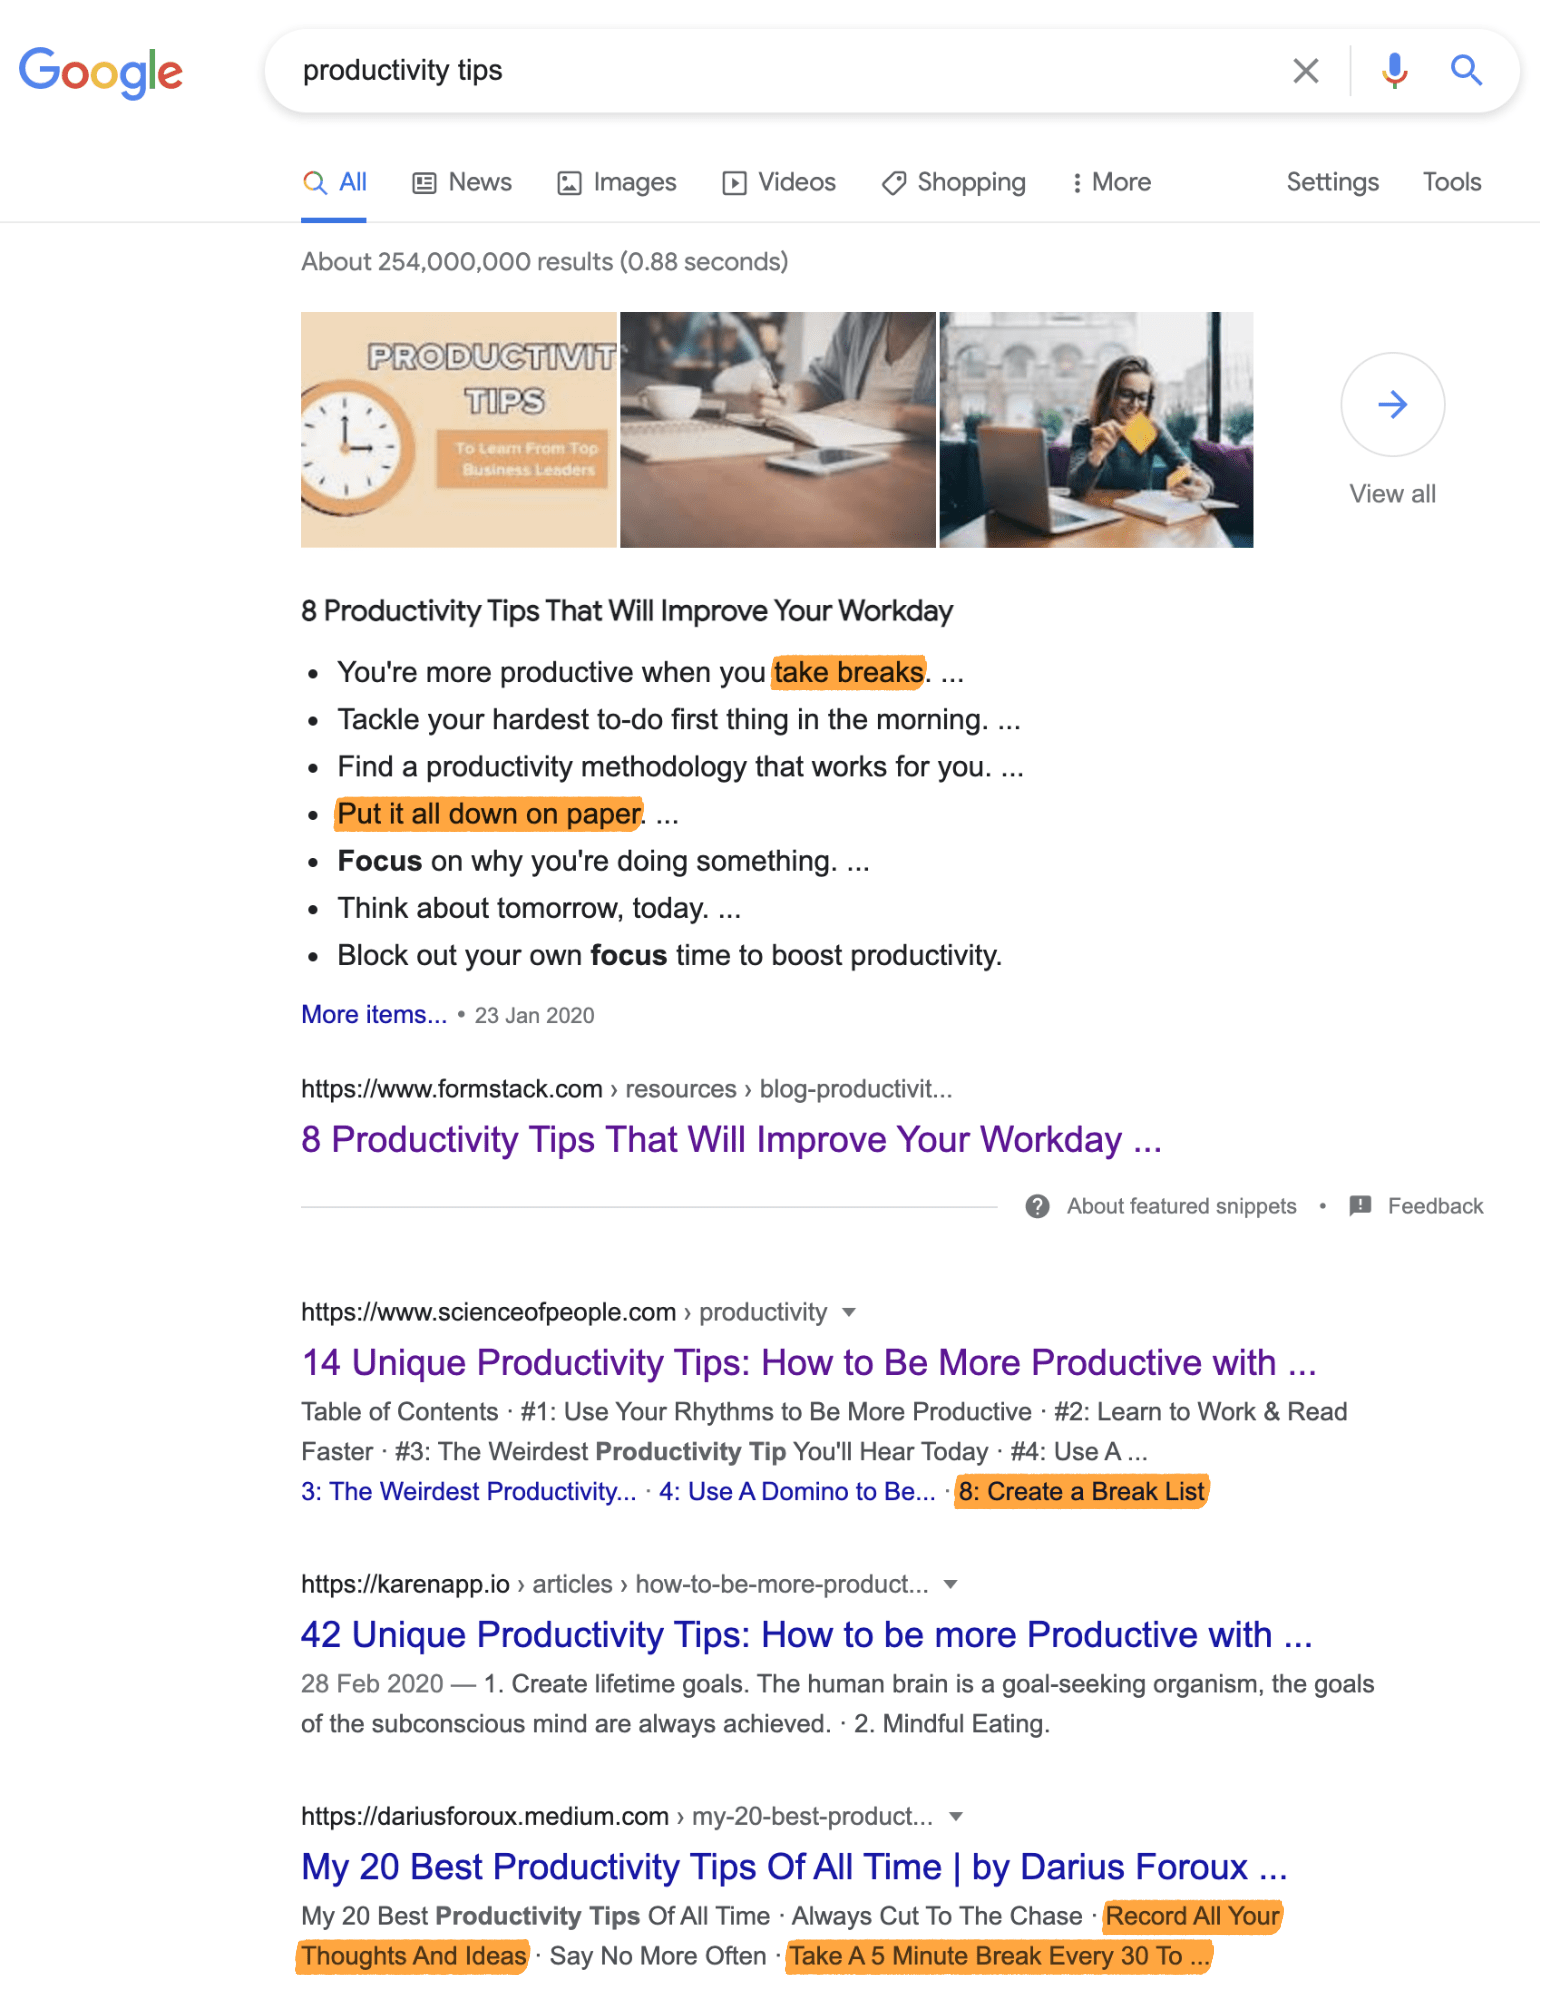Open the Productivity Tips clock thumbnail
This screenshot has width=1541, height=1999.
coord(458,430)
